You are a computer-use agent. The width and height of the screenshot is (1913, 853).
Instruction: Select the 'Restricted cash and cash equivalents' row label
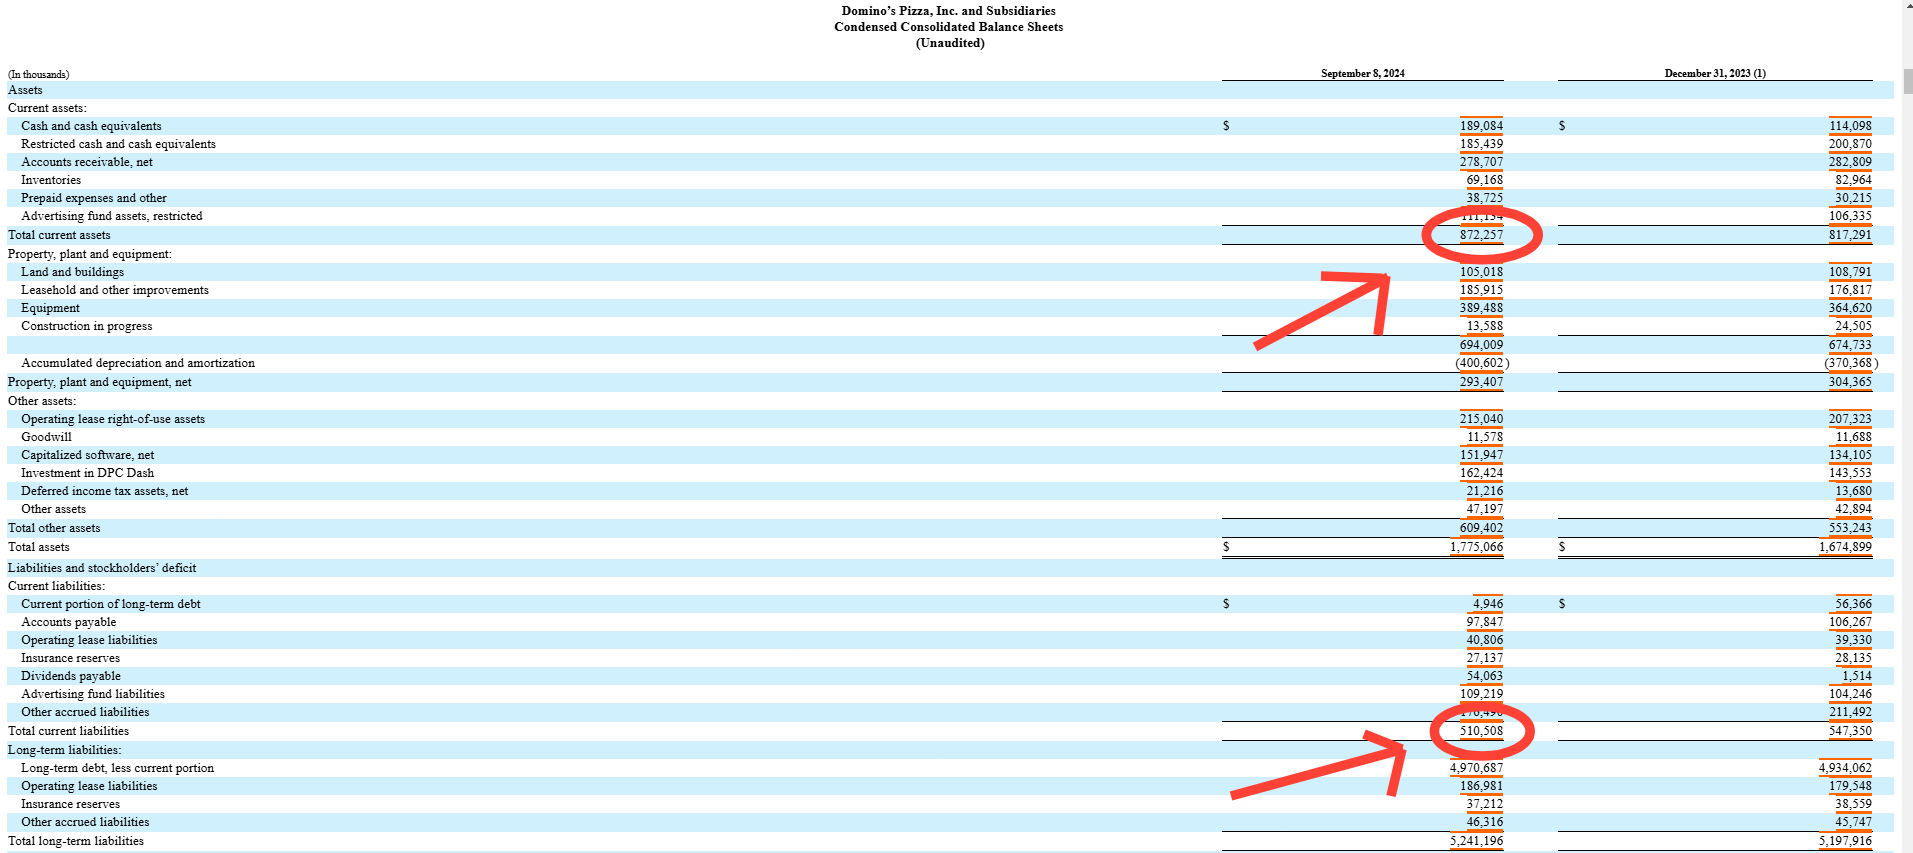[118, 144]
